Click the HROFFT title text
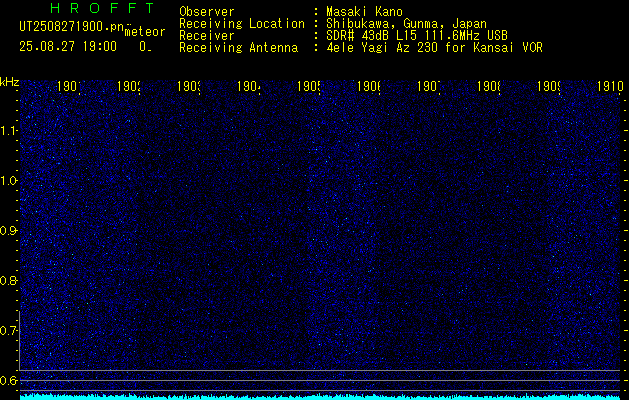 pyautogui.click(x=102, y=8)
